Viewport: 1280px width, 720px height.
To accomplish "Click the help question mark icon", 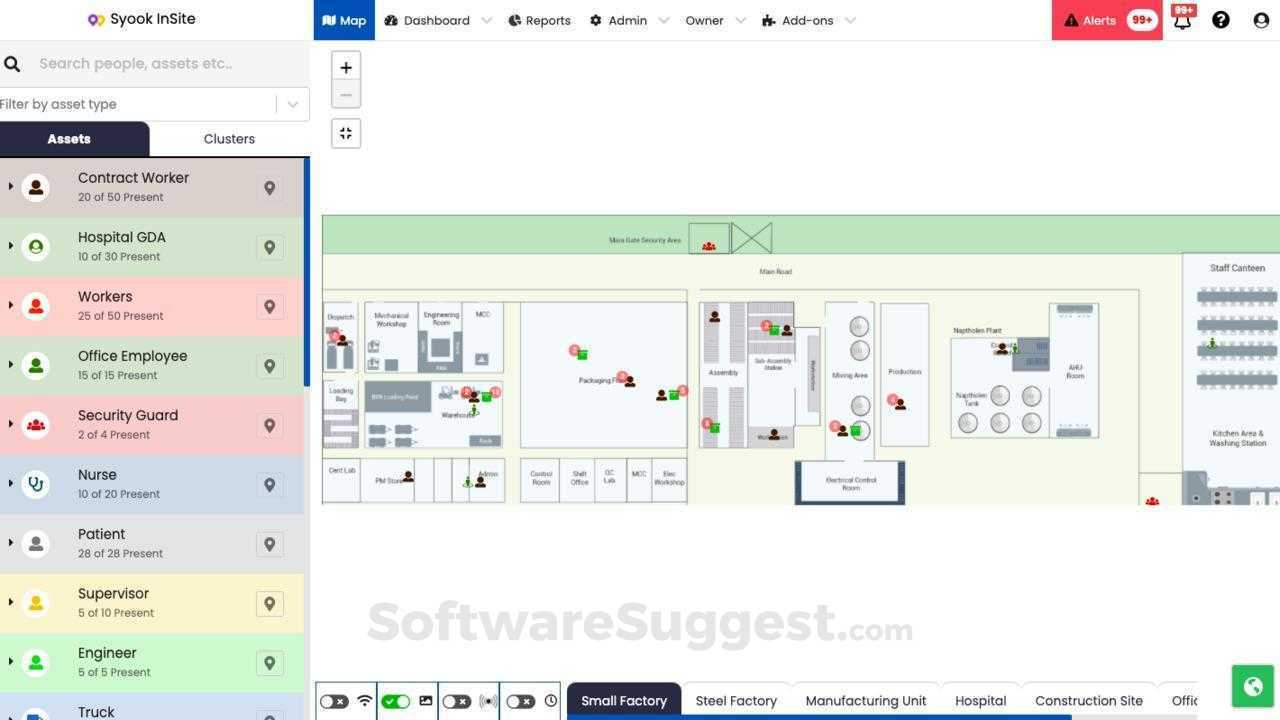I will point(1221,20).
